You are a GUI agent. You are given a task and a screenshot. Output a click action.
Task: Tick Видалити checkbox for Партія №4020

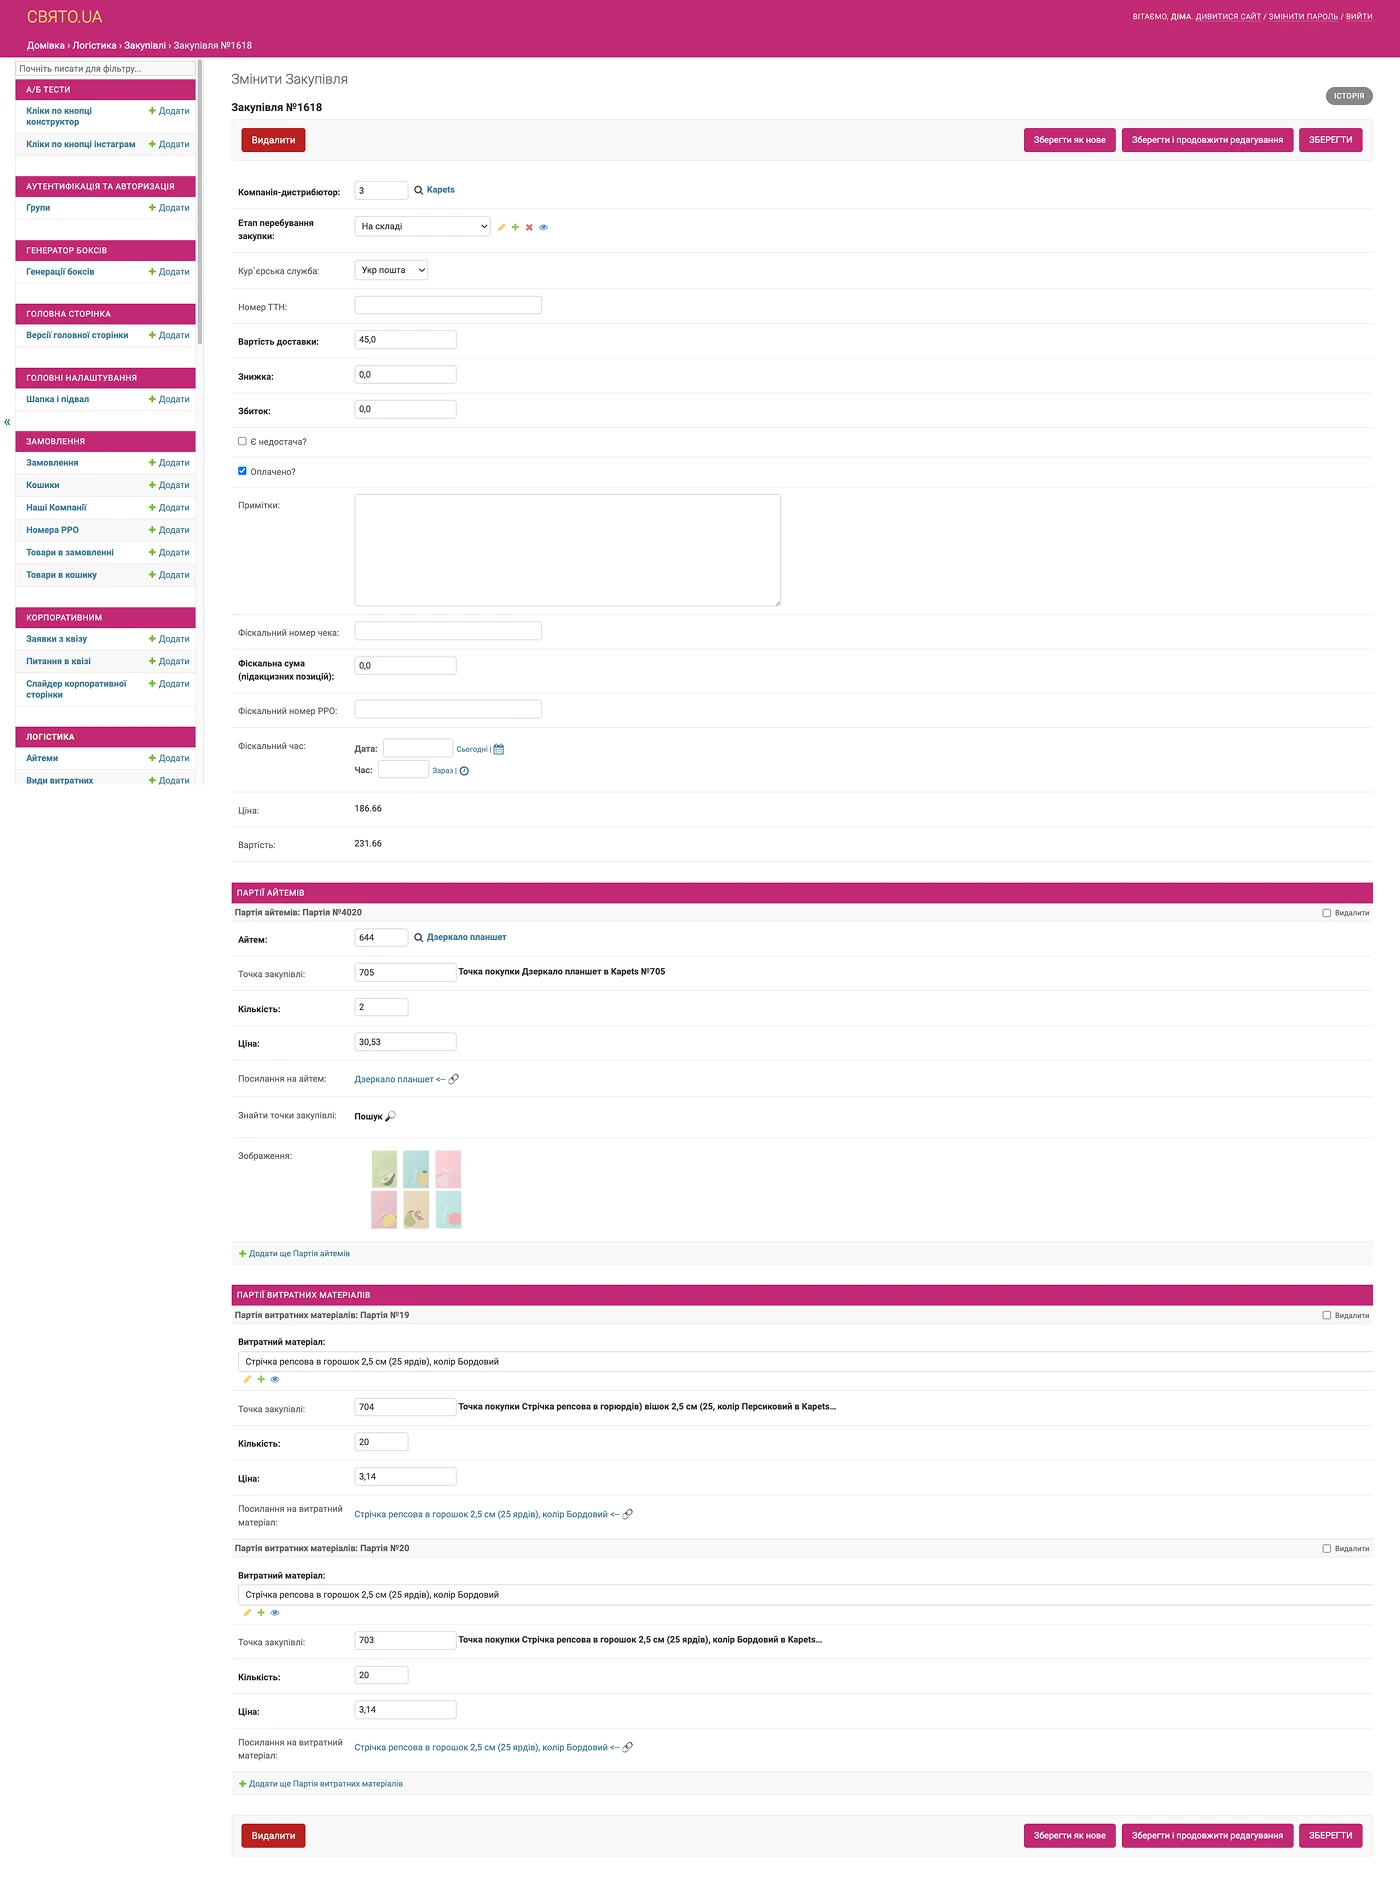pyautogui.click(x=1326, y=913)
